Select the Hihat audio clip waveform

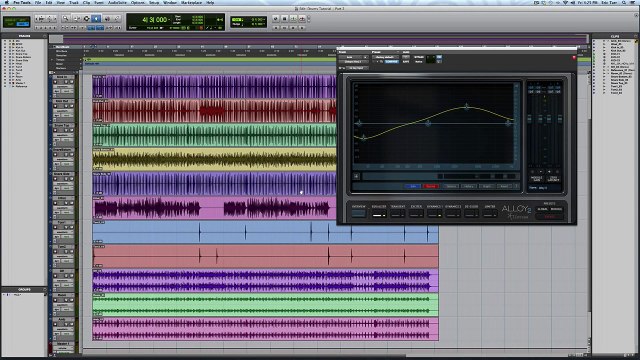[x=213, y=209]
